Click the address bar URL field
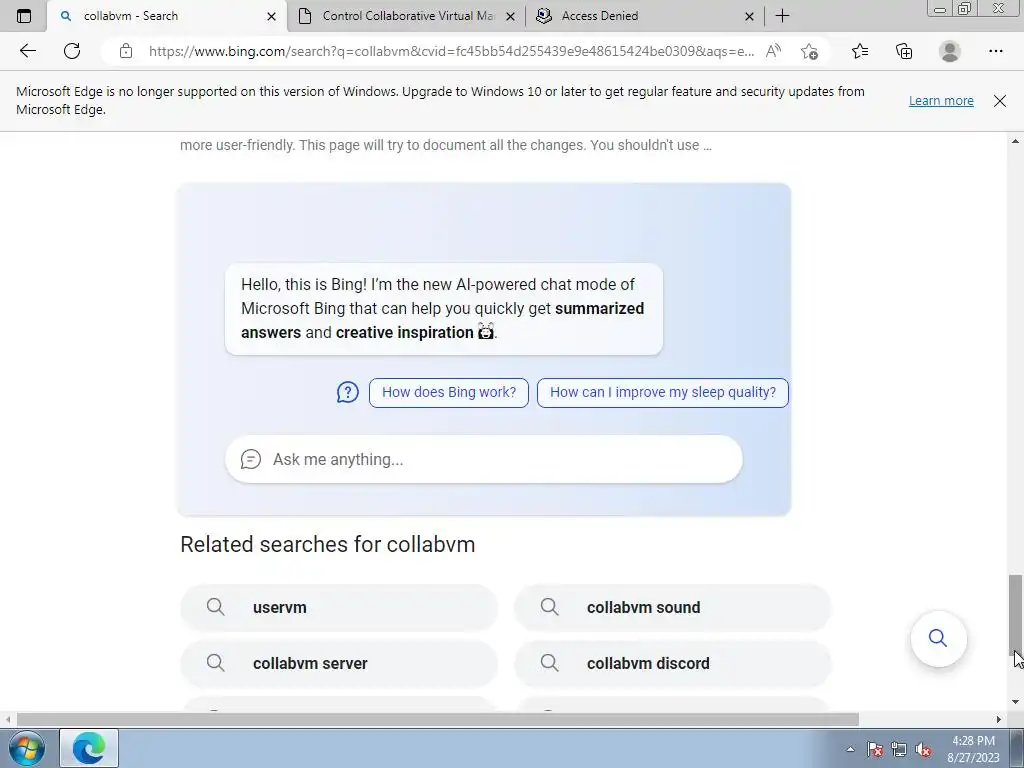Screen dimensions: 1024x768 (x=451, y=51)
